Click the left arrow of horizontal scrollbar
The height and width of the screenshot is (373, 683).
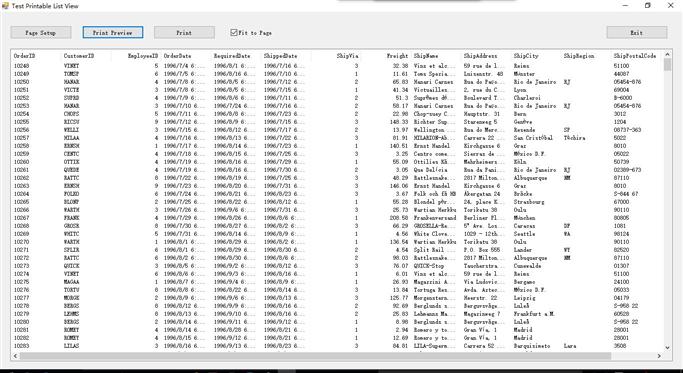pos(15,356)
